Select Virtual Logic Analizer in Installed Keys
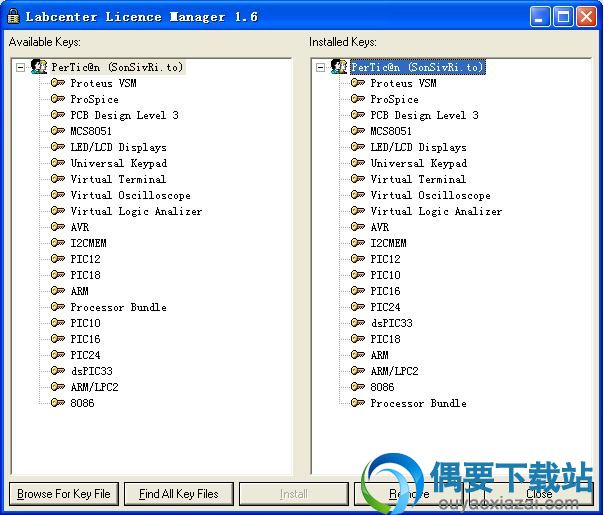The image size is (604, 515). point(436,211)
